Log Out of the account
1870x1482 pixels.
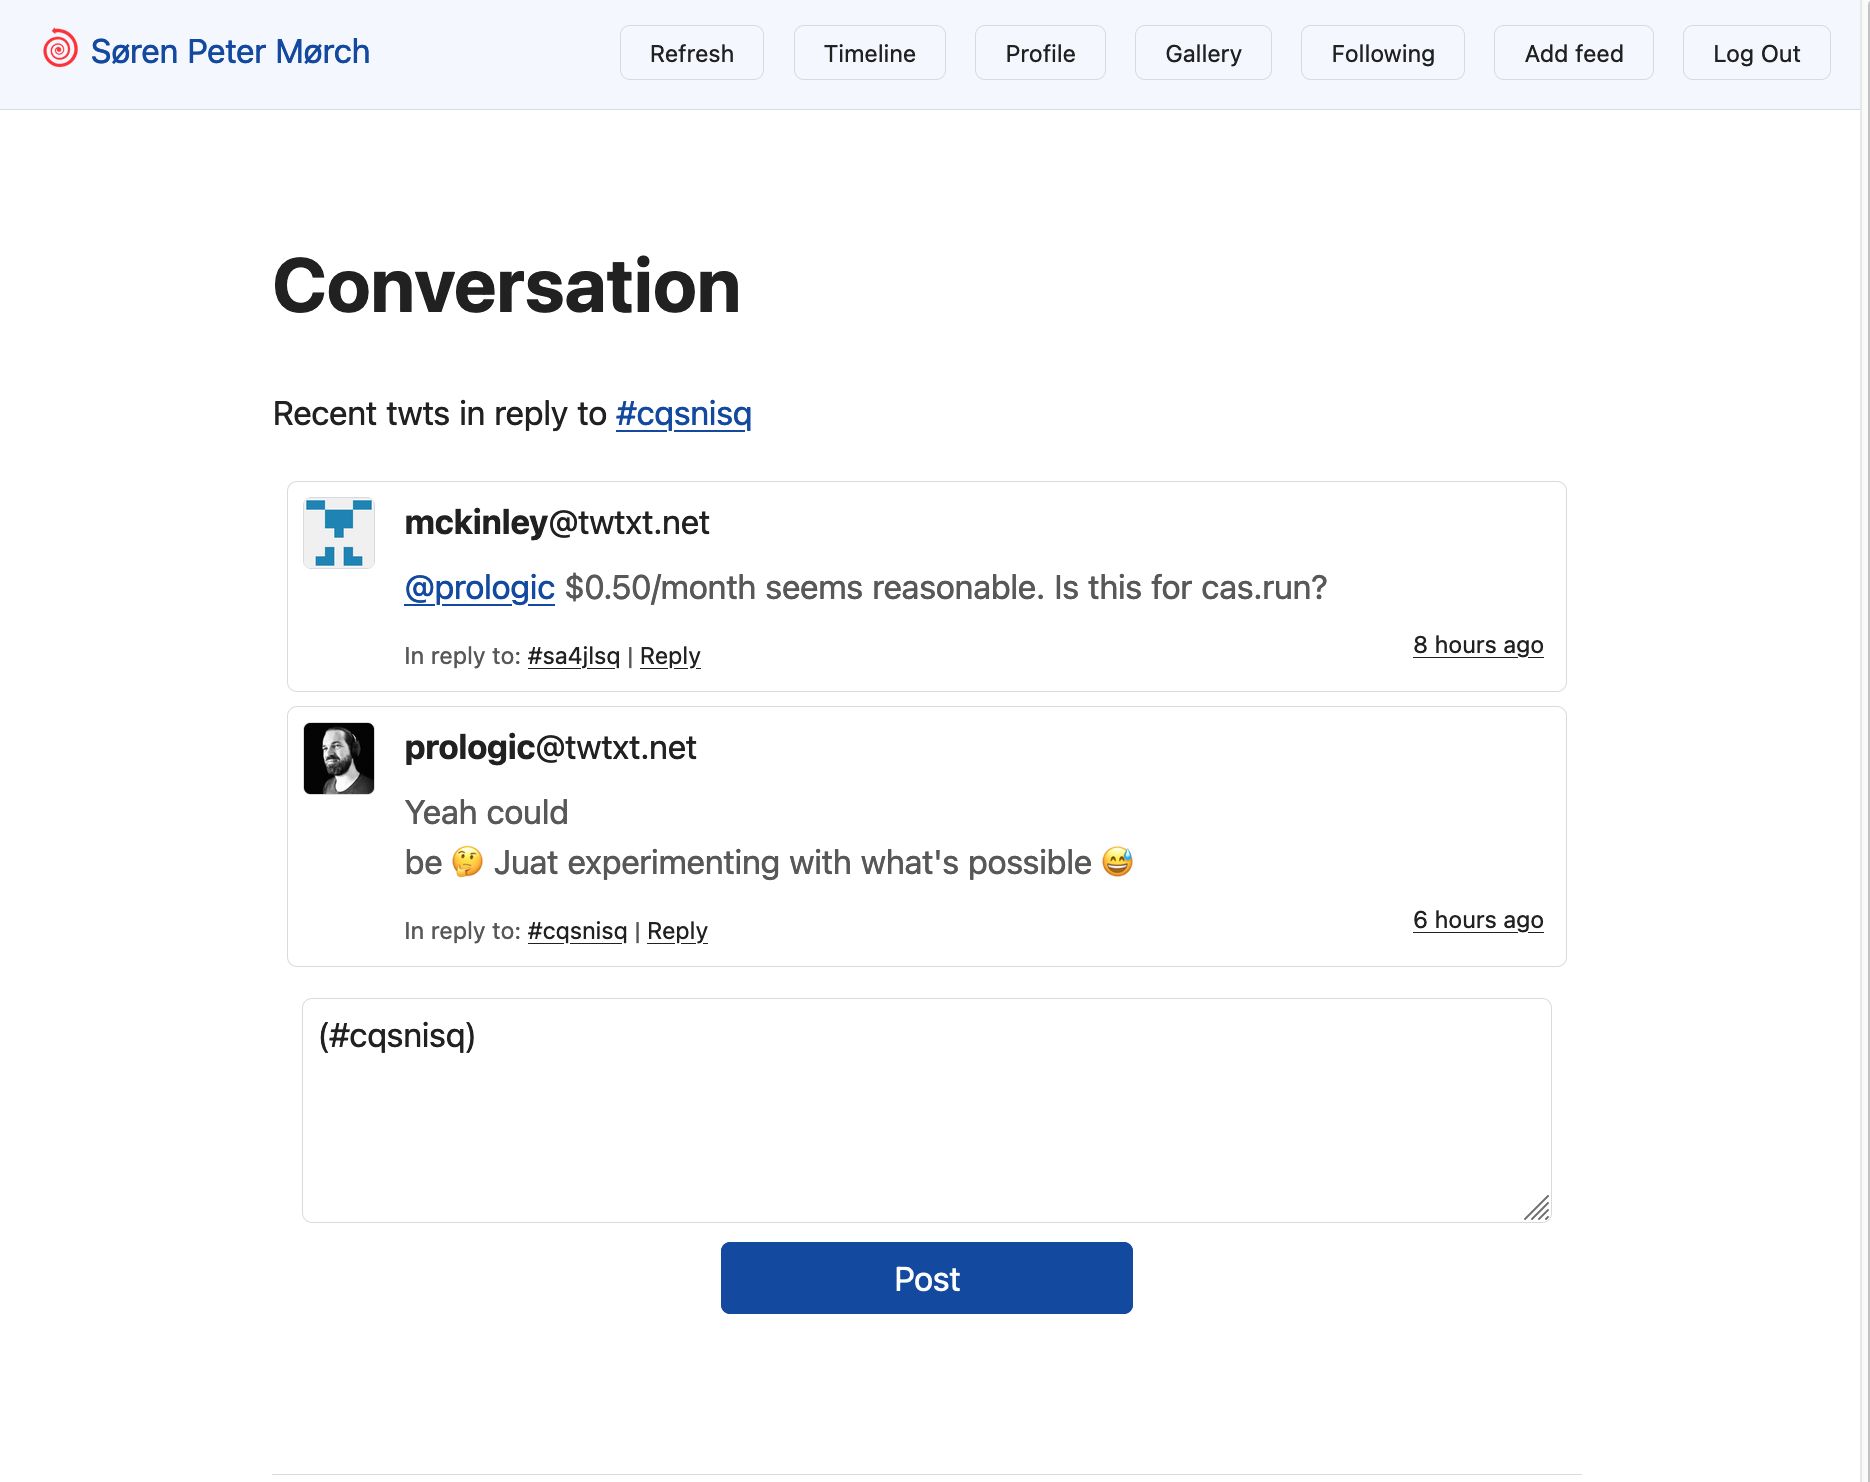pos(1756,53)
